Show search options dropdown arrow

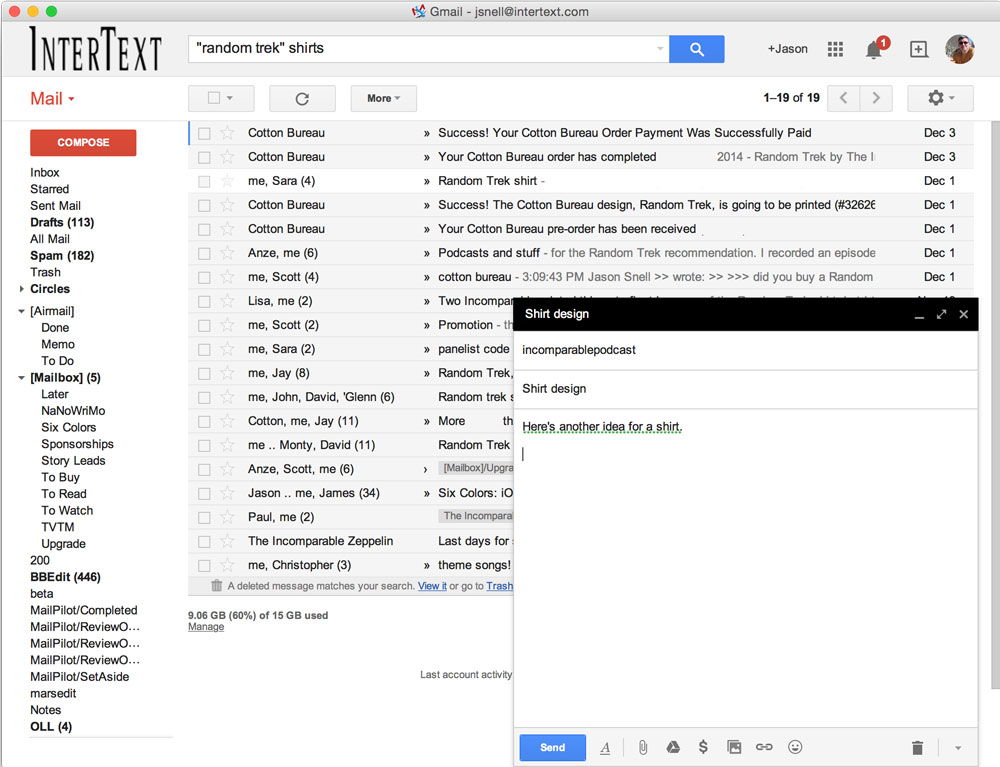coord(660,48)
